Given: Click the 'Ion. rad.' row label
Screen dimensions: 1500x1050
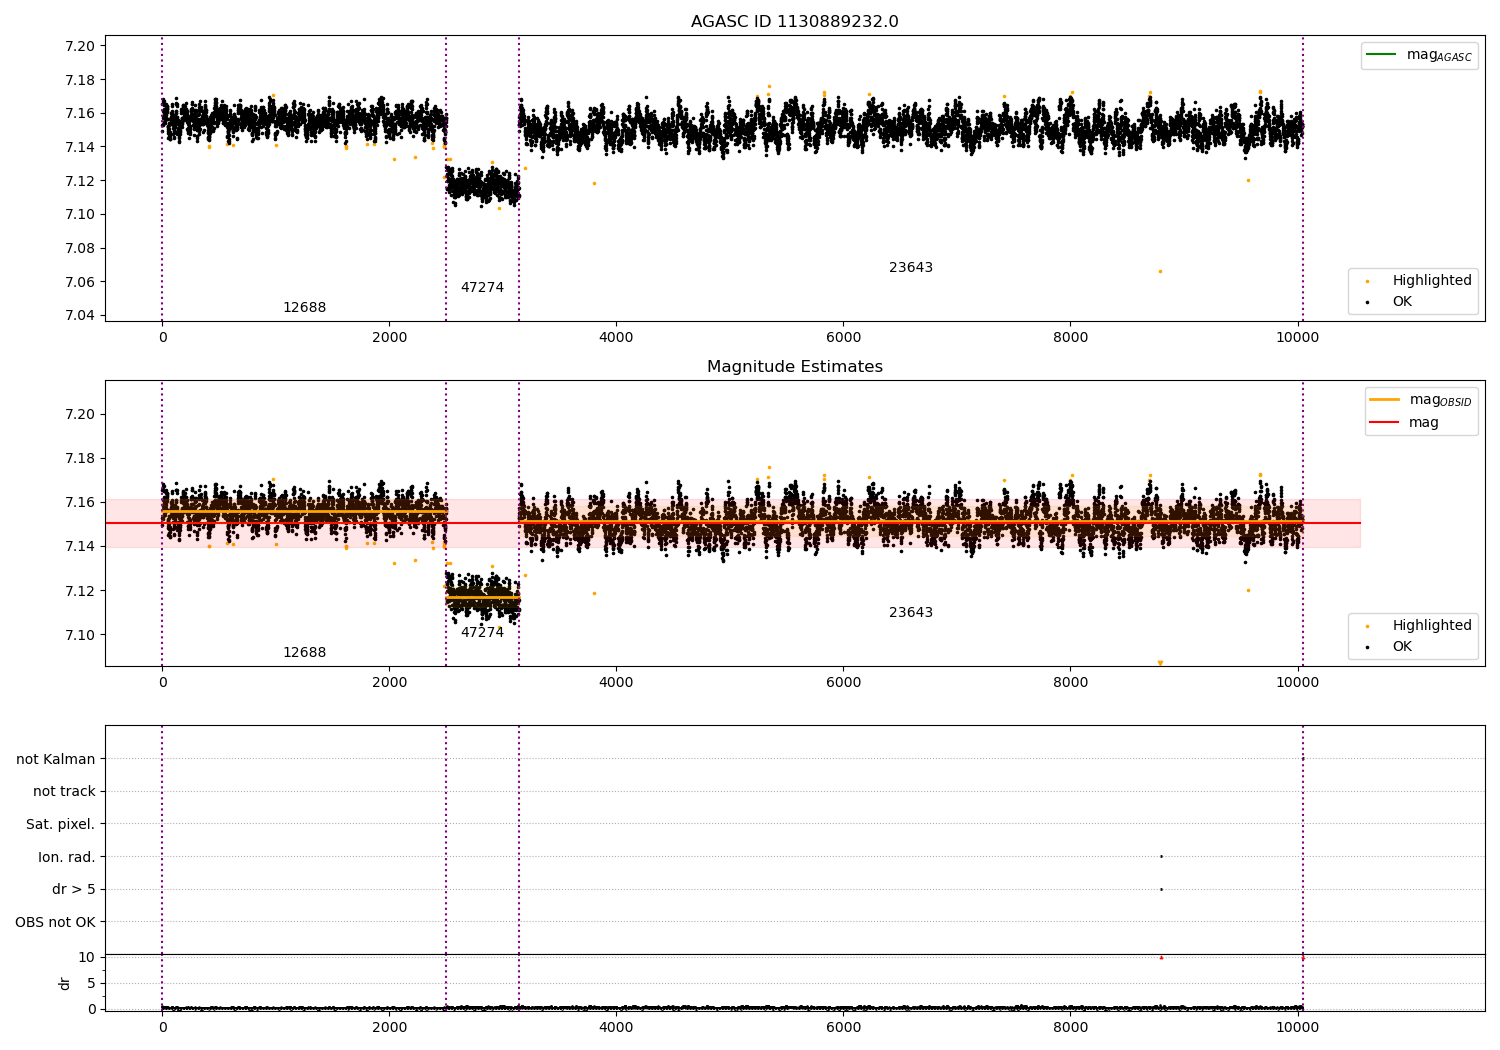Looking at the screenshot, I should pyautogui.click(x=66, y=857).
